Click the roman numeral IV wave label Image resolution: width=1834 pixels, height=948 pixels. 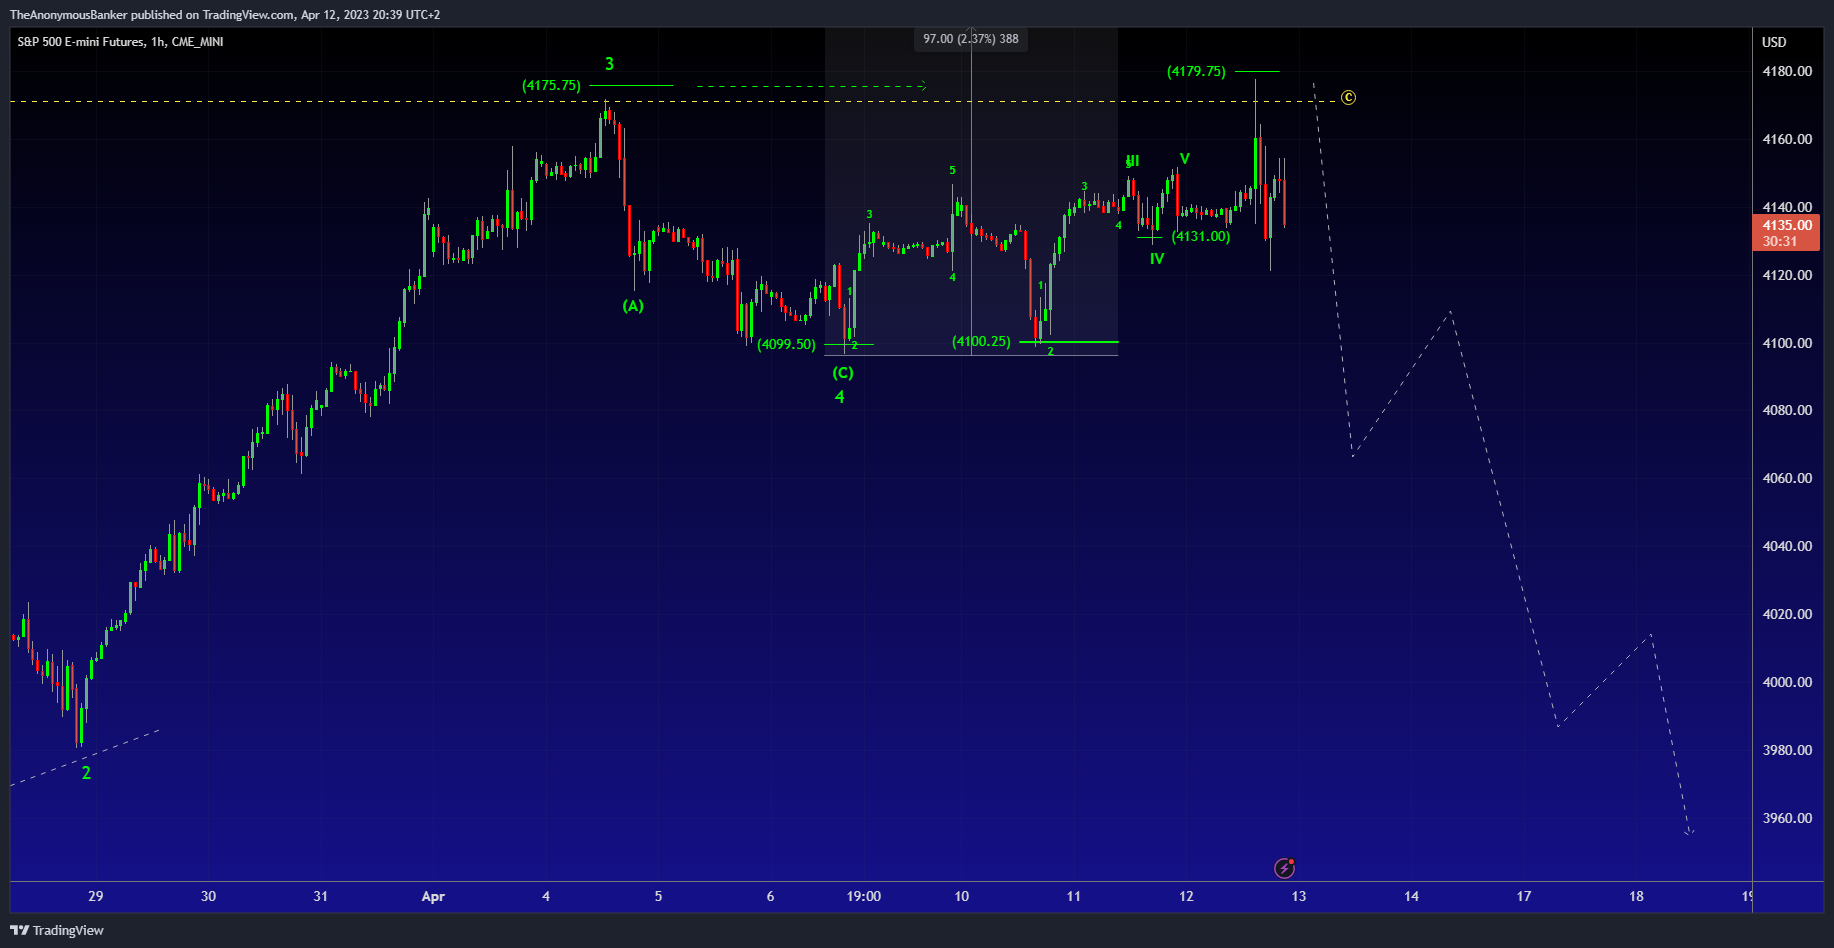[x=1157, y=258]
